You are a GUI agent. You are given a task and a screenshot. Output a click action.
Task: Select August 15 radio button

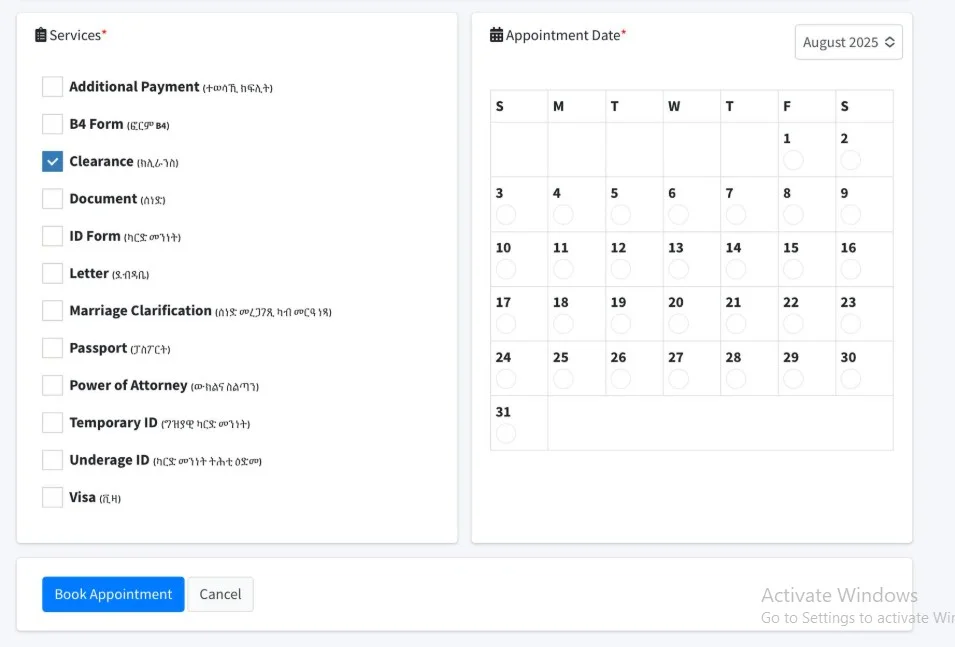pyautogui.click(x=793, y=269)
